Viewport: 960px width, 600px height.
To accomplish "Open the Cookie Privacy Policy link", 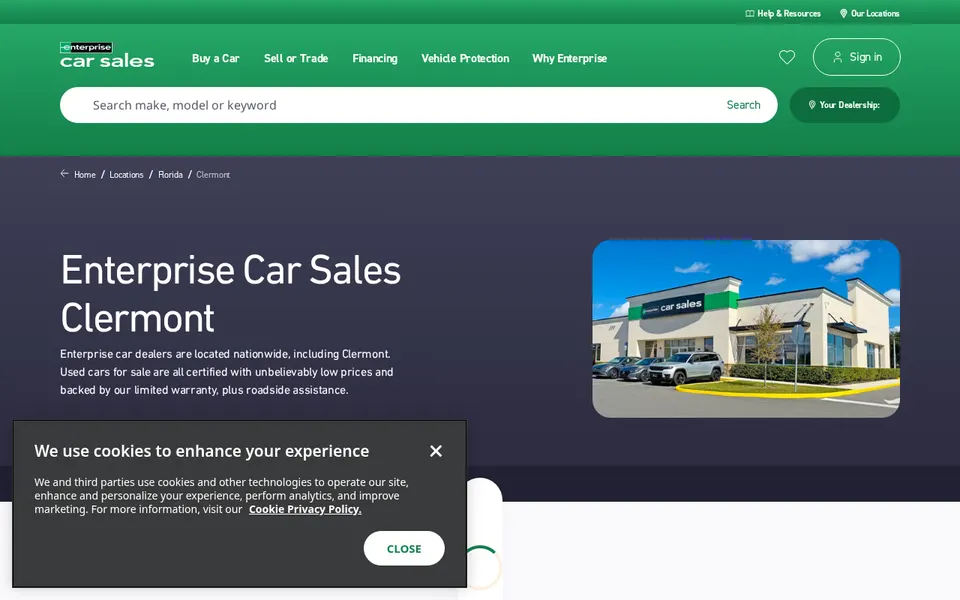I will 305,509.
